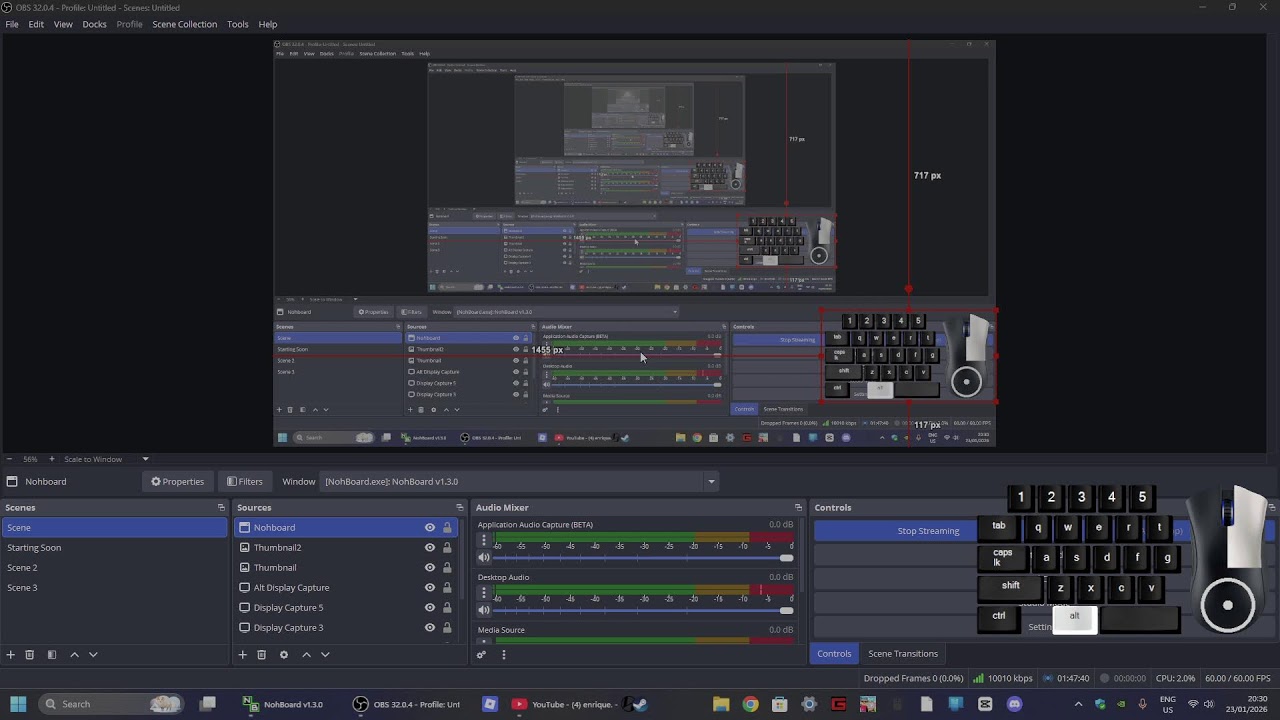
Task: Move the source down with the Sources down arrow
Action: coord(325,655)
